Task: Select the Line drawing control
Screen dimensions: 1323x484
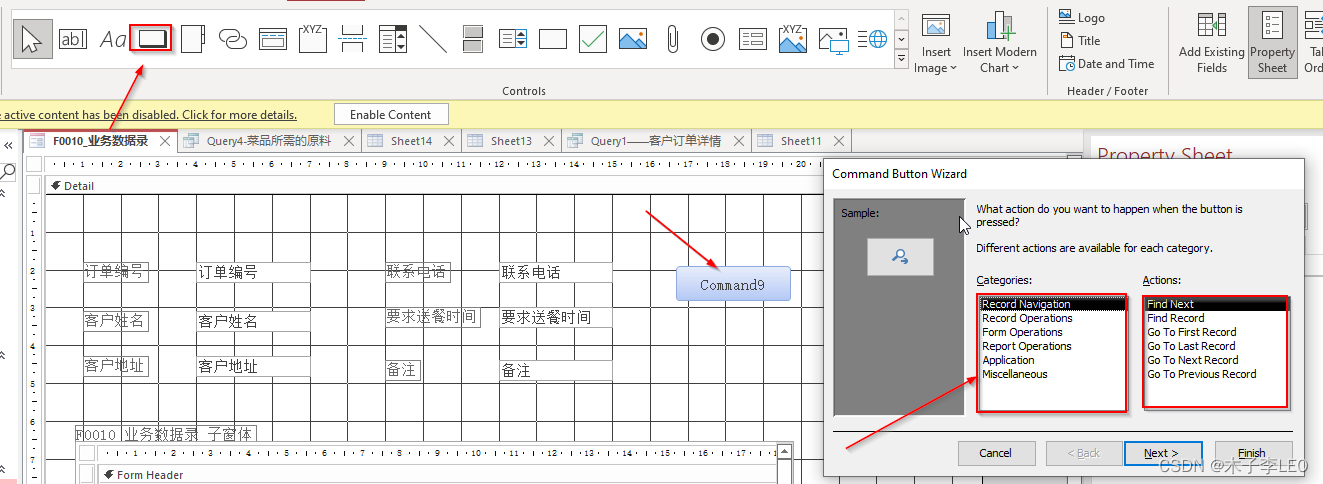Action: (433, 39)
